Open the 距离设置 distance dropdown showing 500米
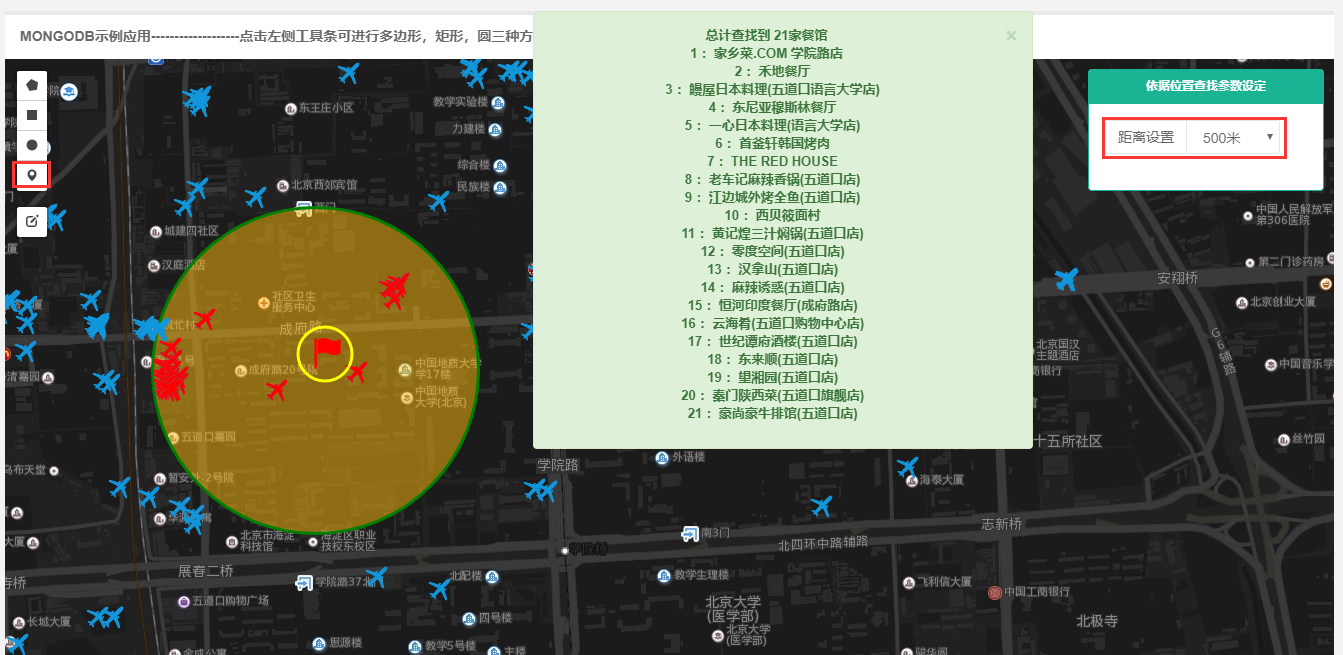This screenshot has height=655, width=1343. [x=1235, y=138]
